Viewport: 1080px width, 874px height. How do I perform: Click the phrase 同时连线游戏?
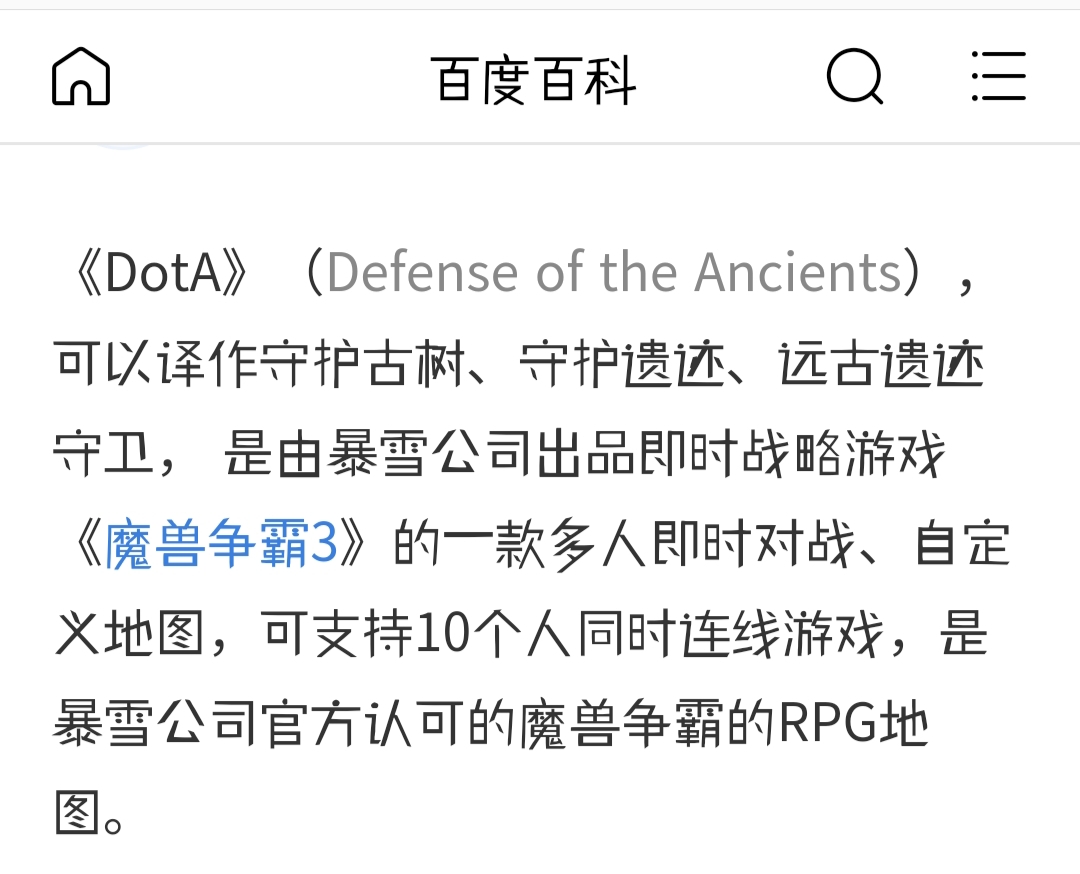[x=730, y=634]
